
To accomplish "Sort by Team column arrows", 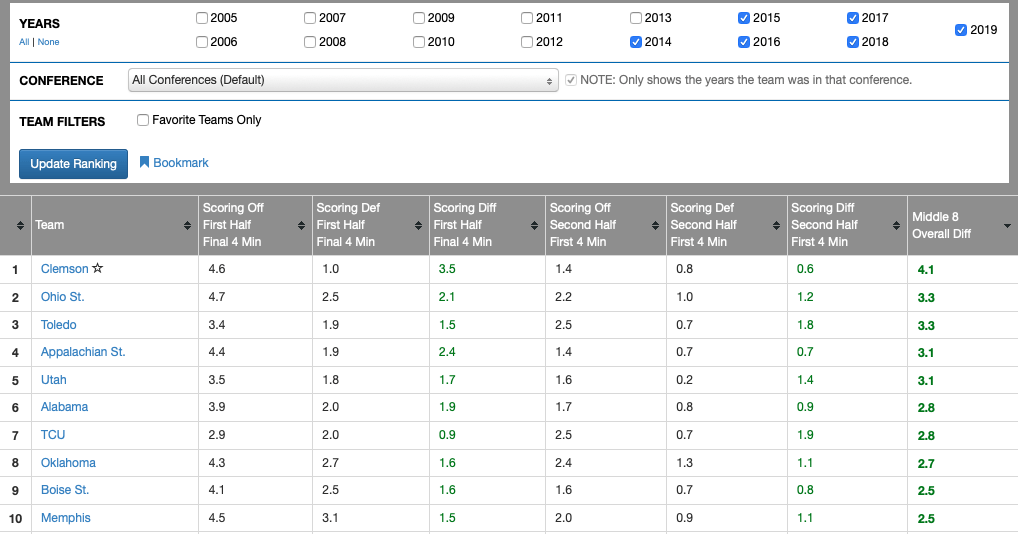I will tap(187, 225).
